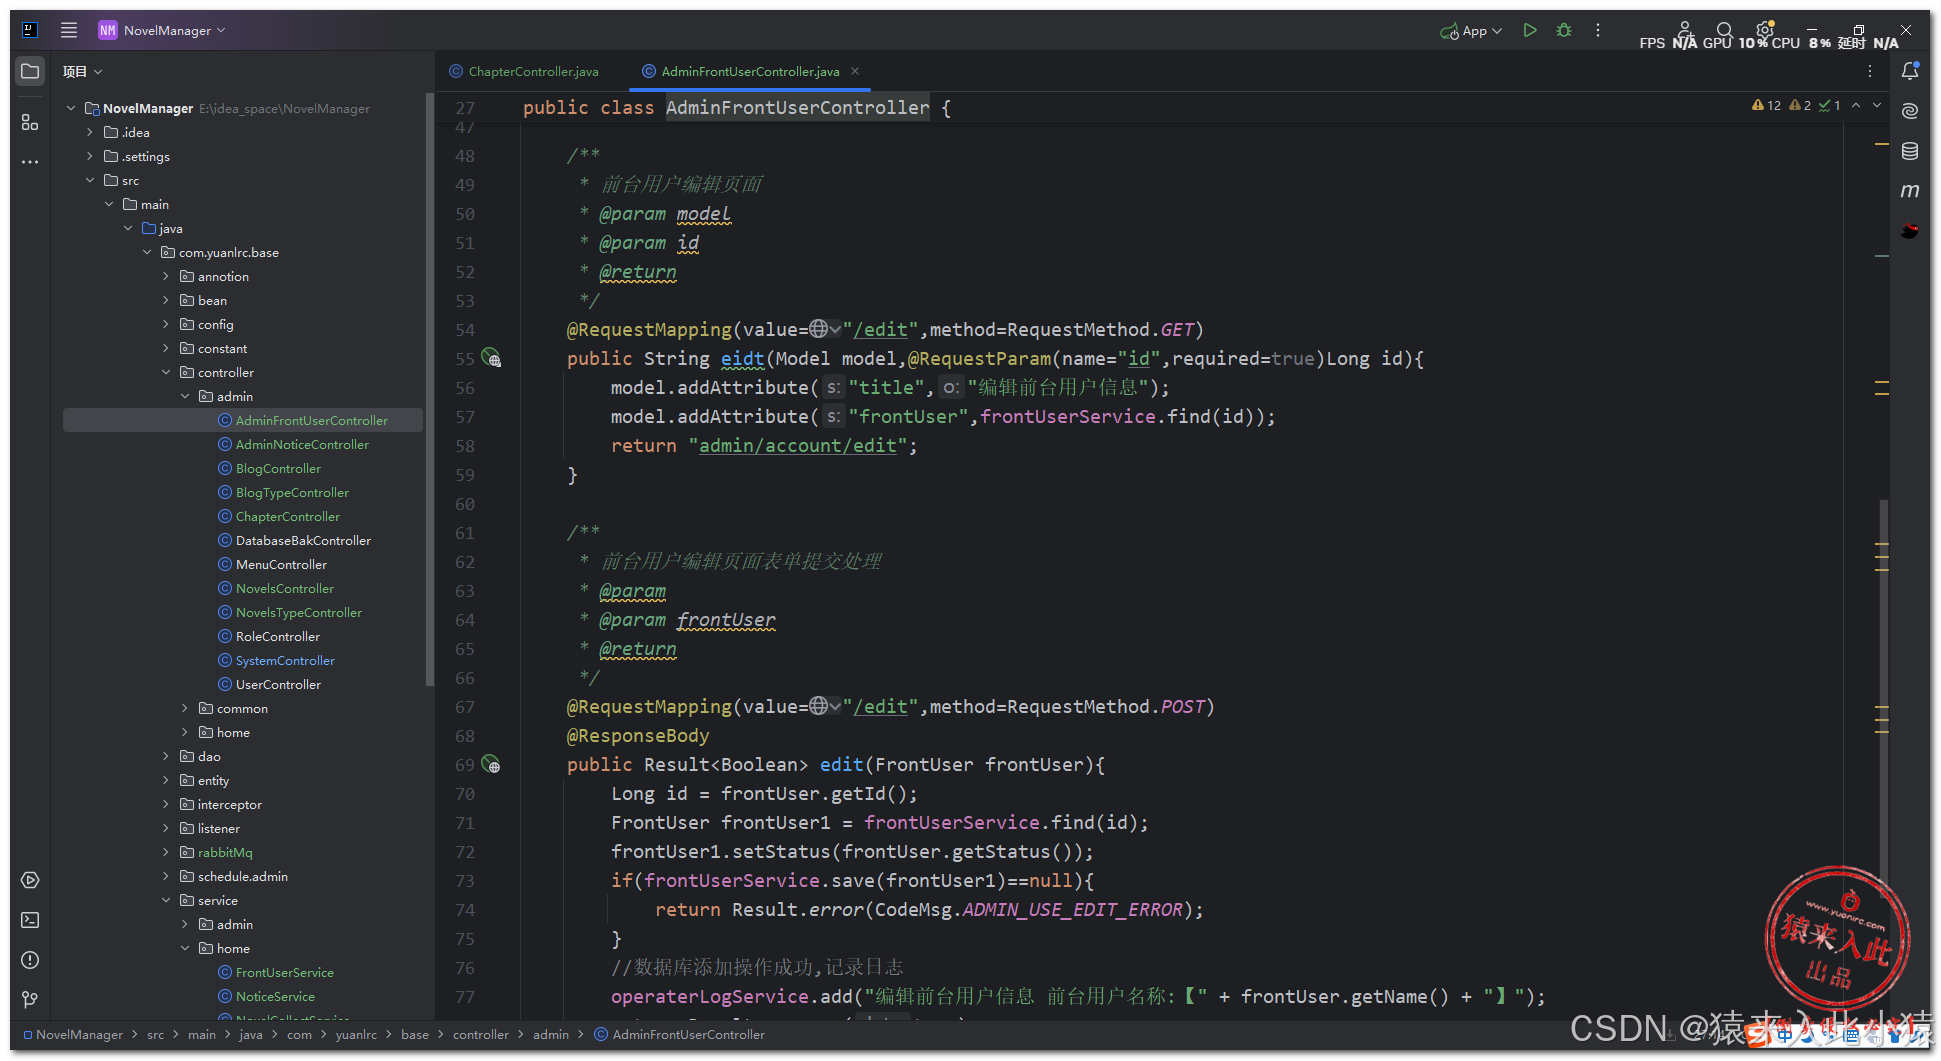The height and width of the screenshot is (1061, 1941).
Task: Expand the common package
Action: pos(185,708)
